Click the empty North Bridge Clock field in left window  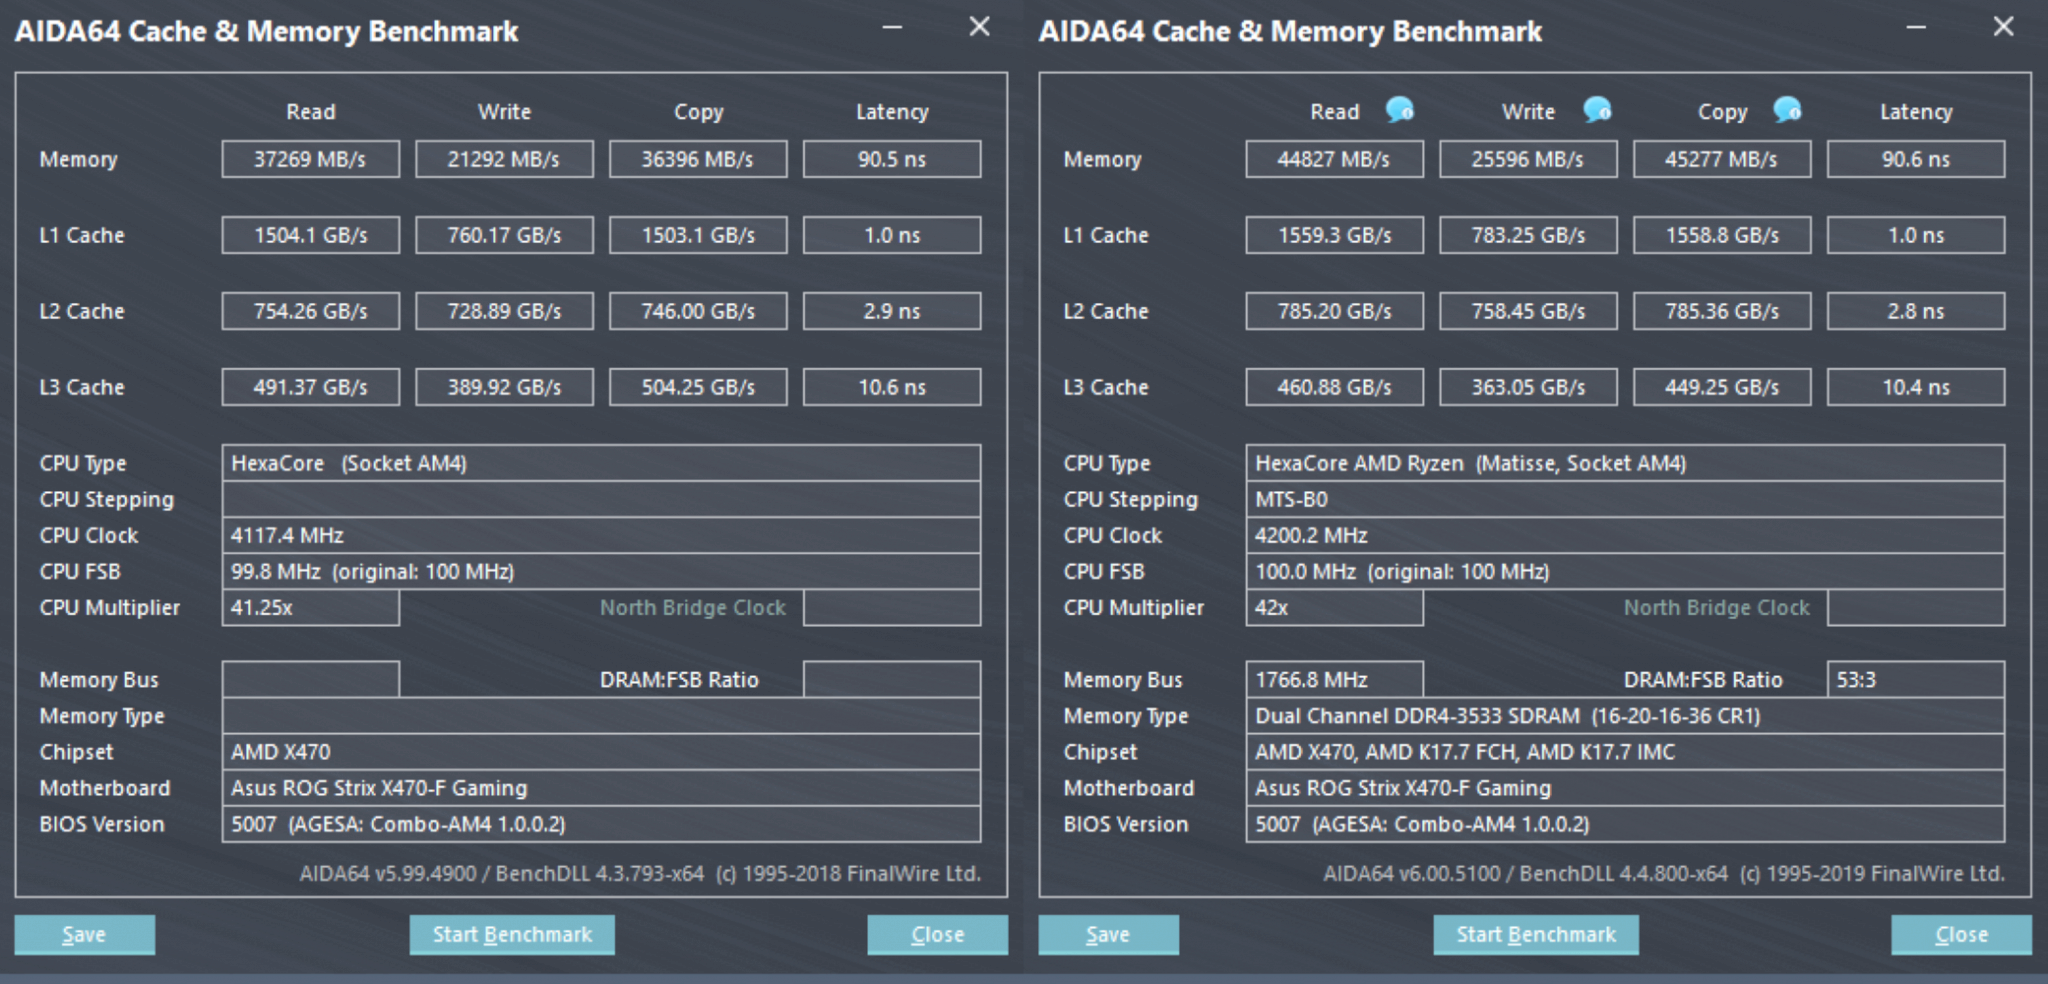point(892,607)
